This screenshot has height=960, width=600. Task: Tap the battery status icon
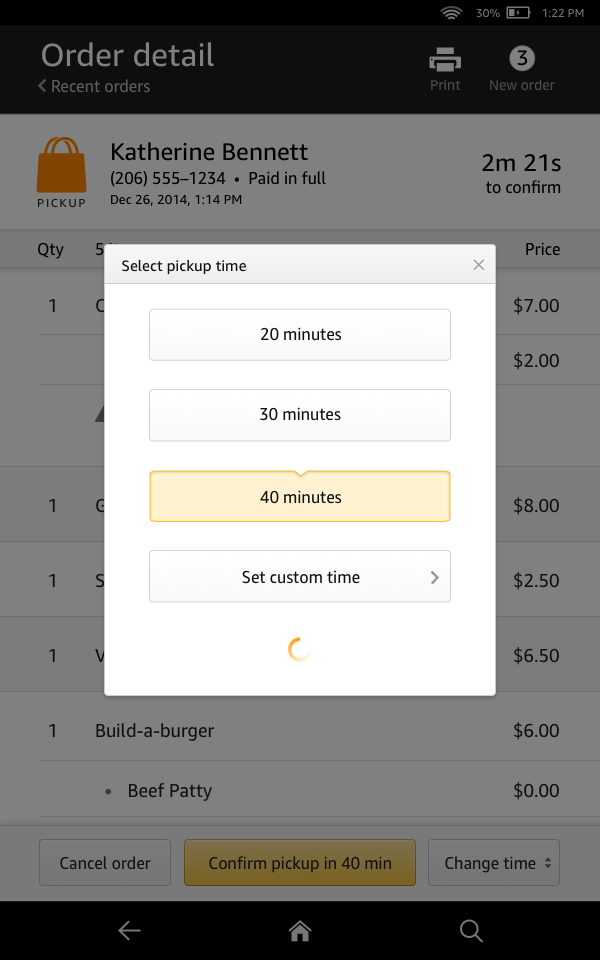coord(517,13)
